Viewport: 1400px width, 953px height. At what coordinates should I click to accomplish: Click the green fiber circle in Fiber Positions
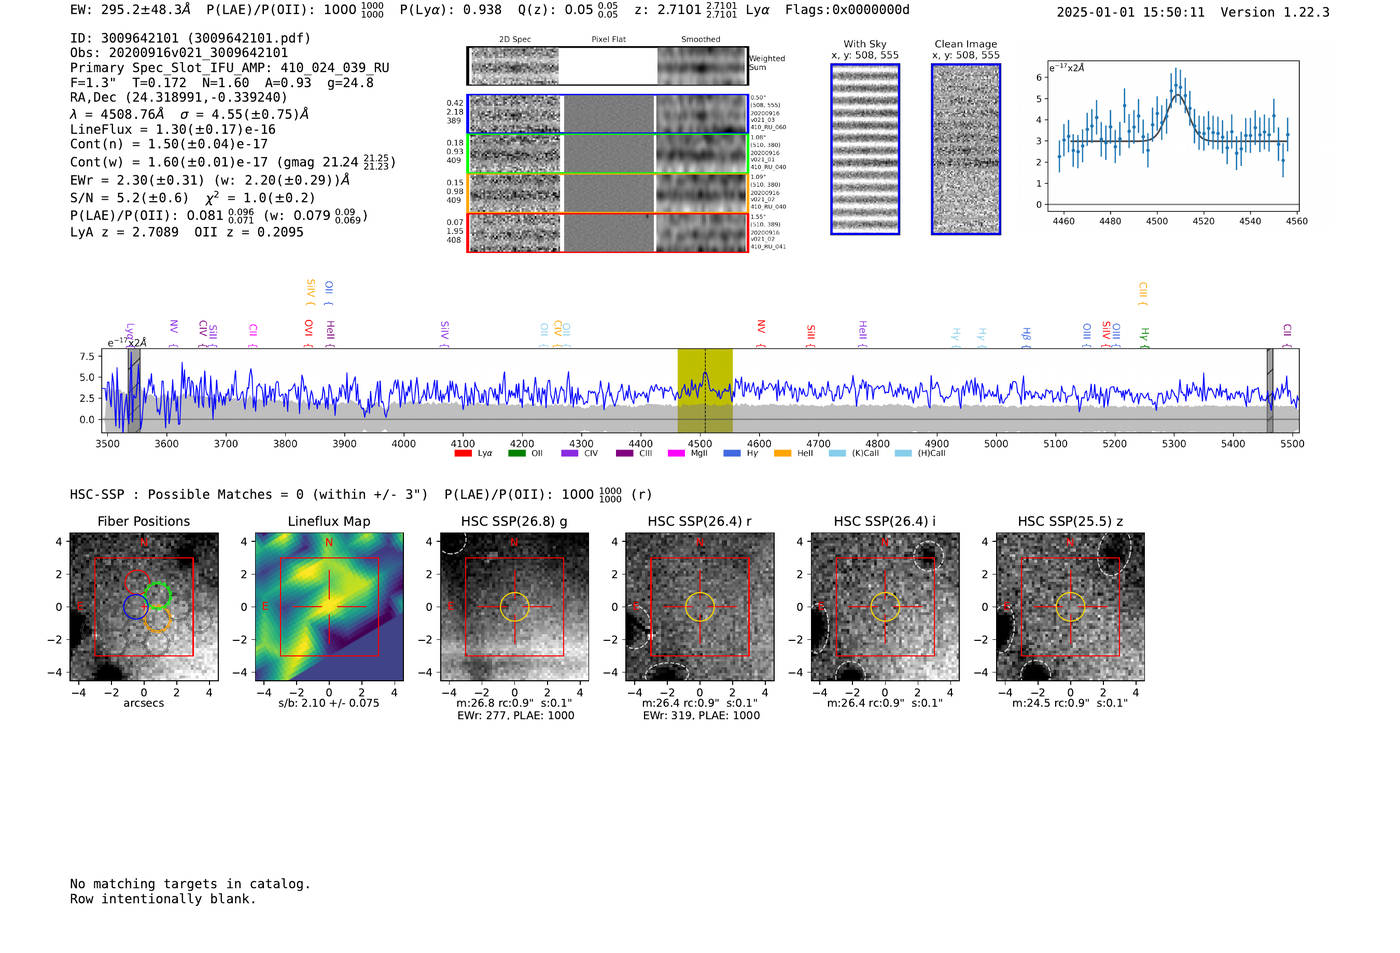point(159,597)
